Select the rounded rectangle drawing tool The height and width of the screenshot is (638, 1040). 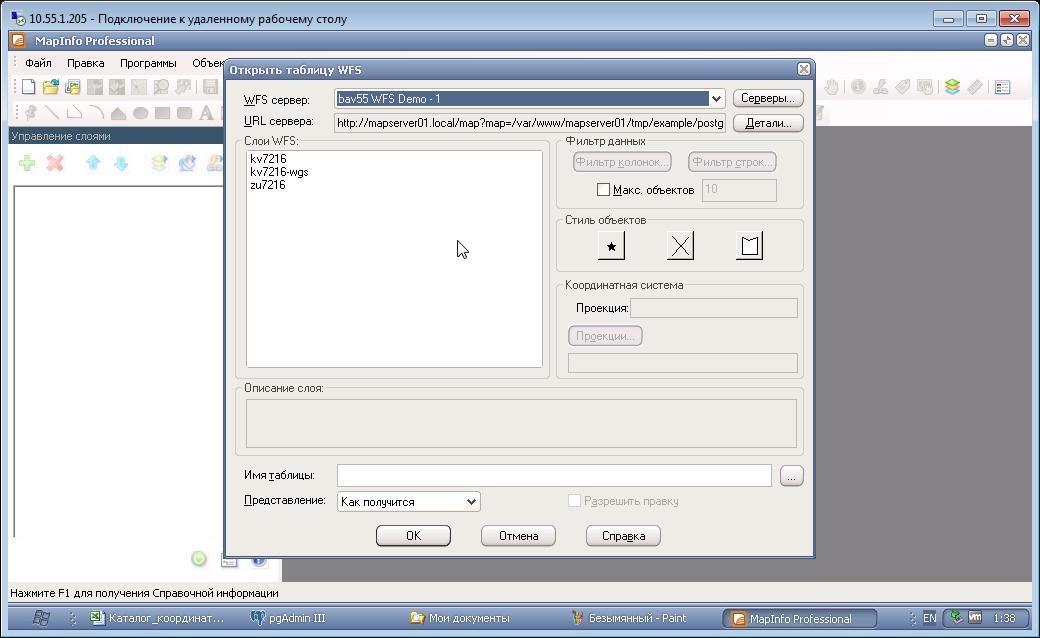click(x=184, y=113)
